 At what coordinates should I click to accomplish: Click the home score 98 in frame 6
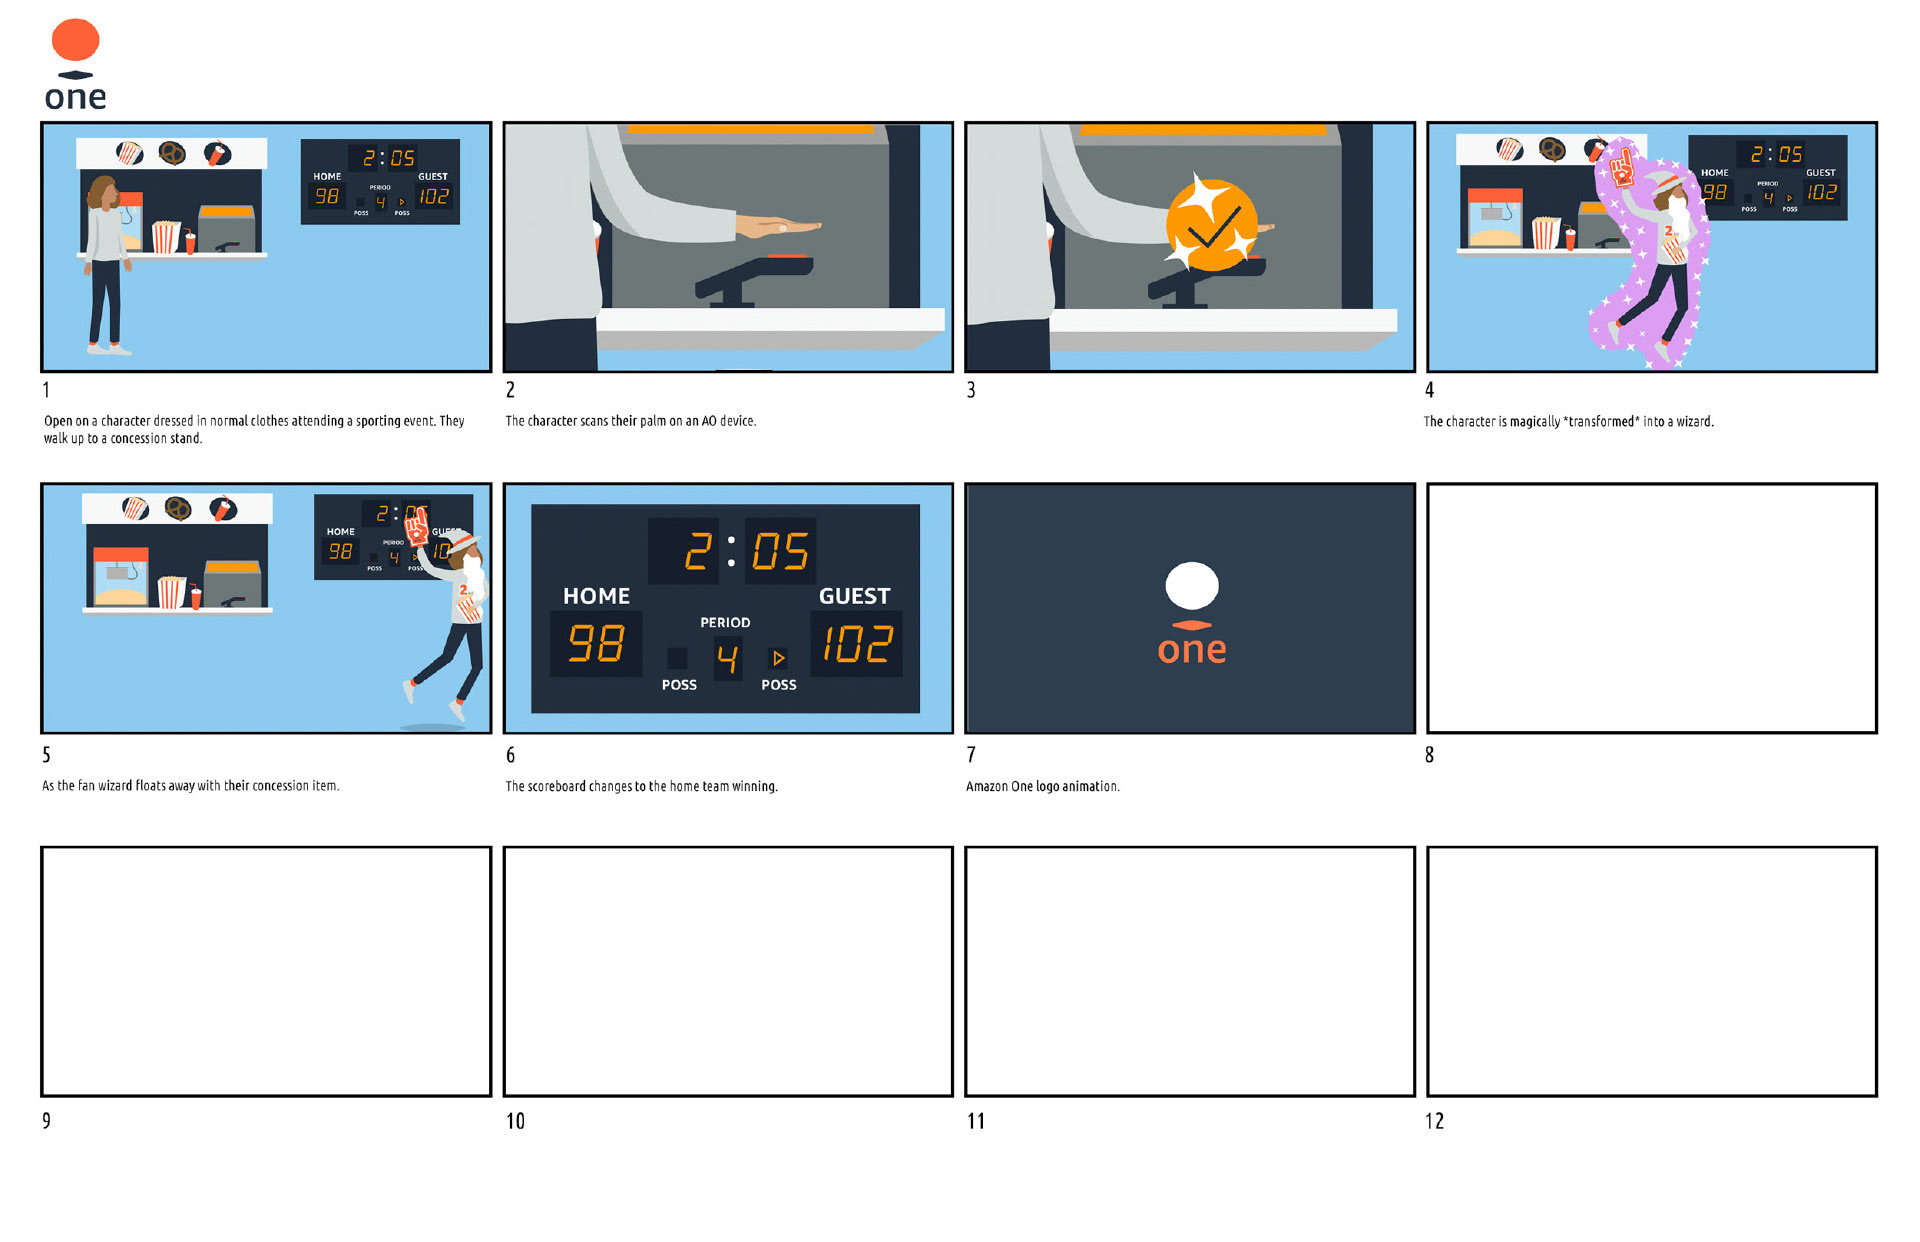[596, 643]
